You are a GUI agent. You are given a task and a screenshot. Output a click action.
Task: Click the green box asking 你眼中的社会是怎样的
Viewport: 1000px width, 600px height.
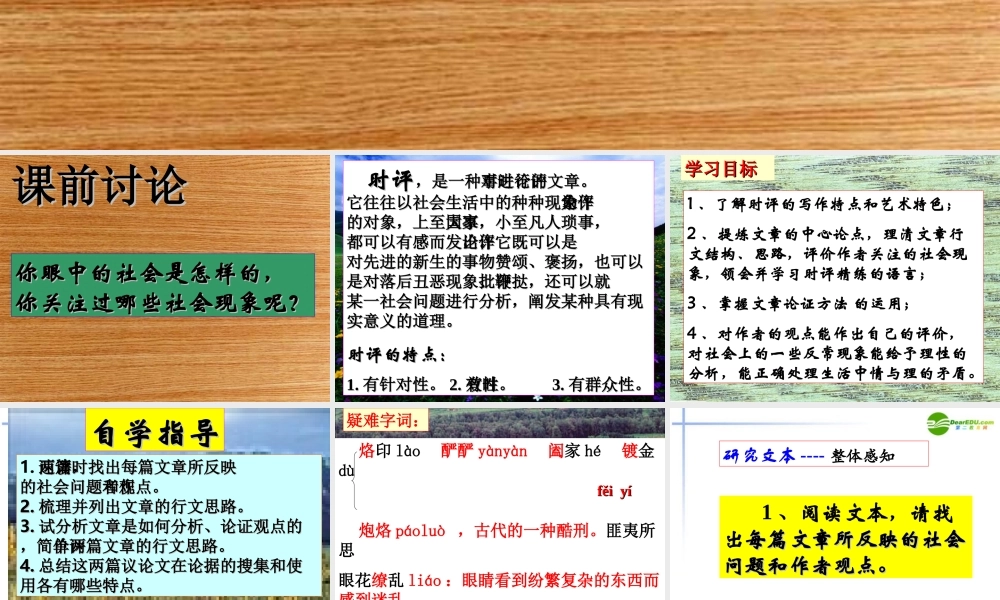(x=163, y=286)
